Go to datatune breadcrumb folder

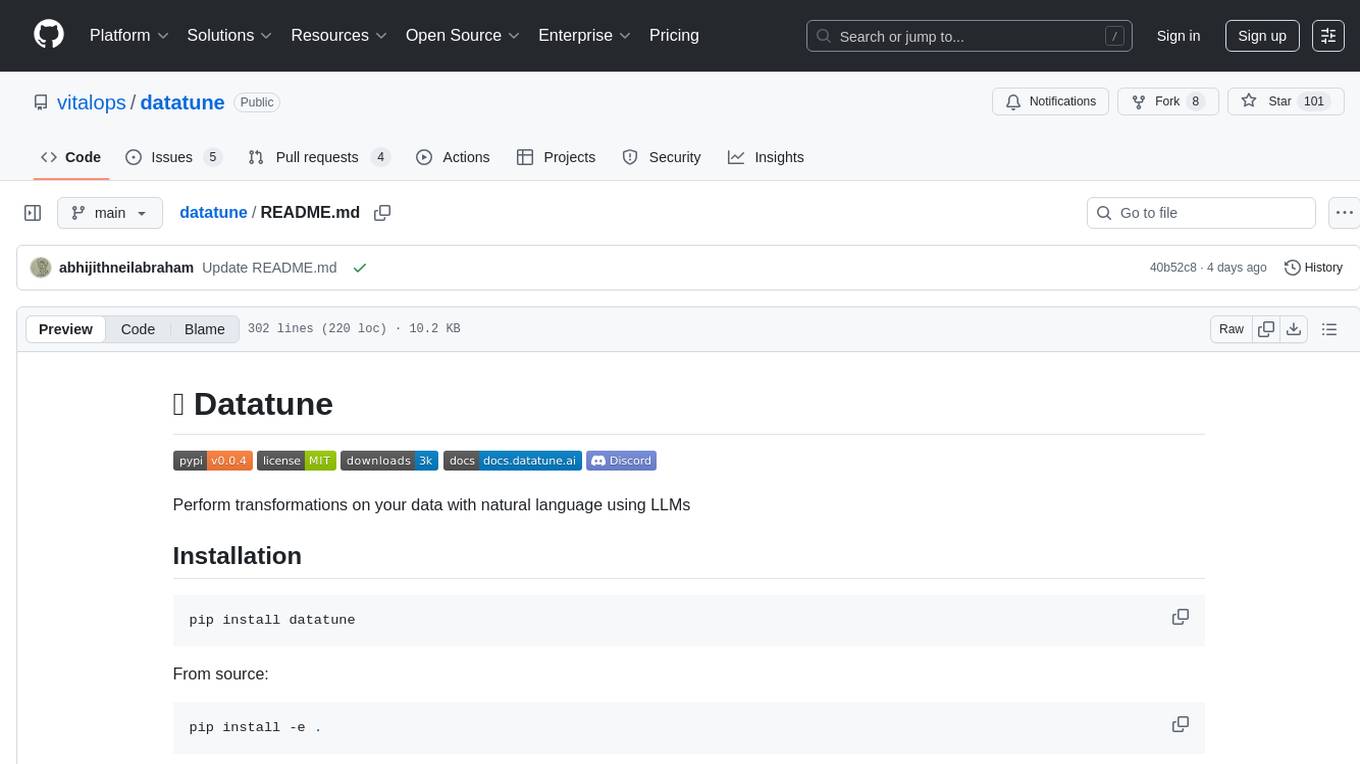coord(213,212)
